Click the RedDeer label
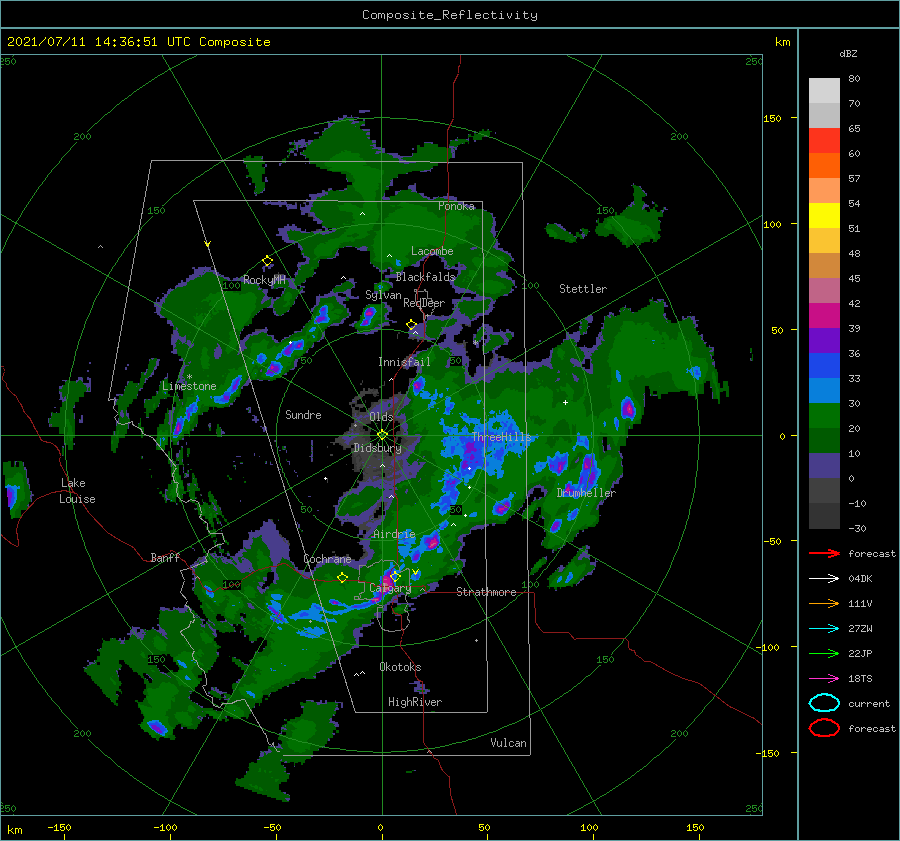This screenshot has height=841, width=900. click(424, 303)
